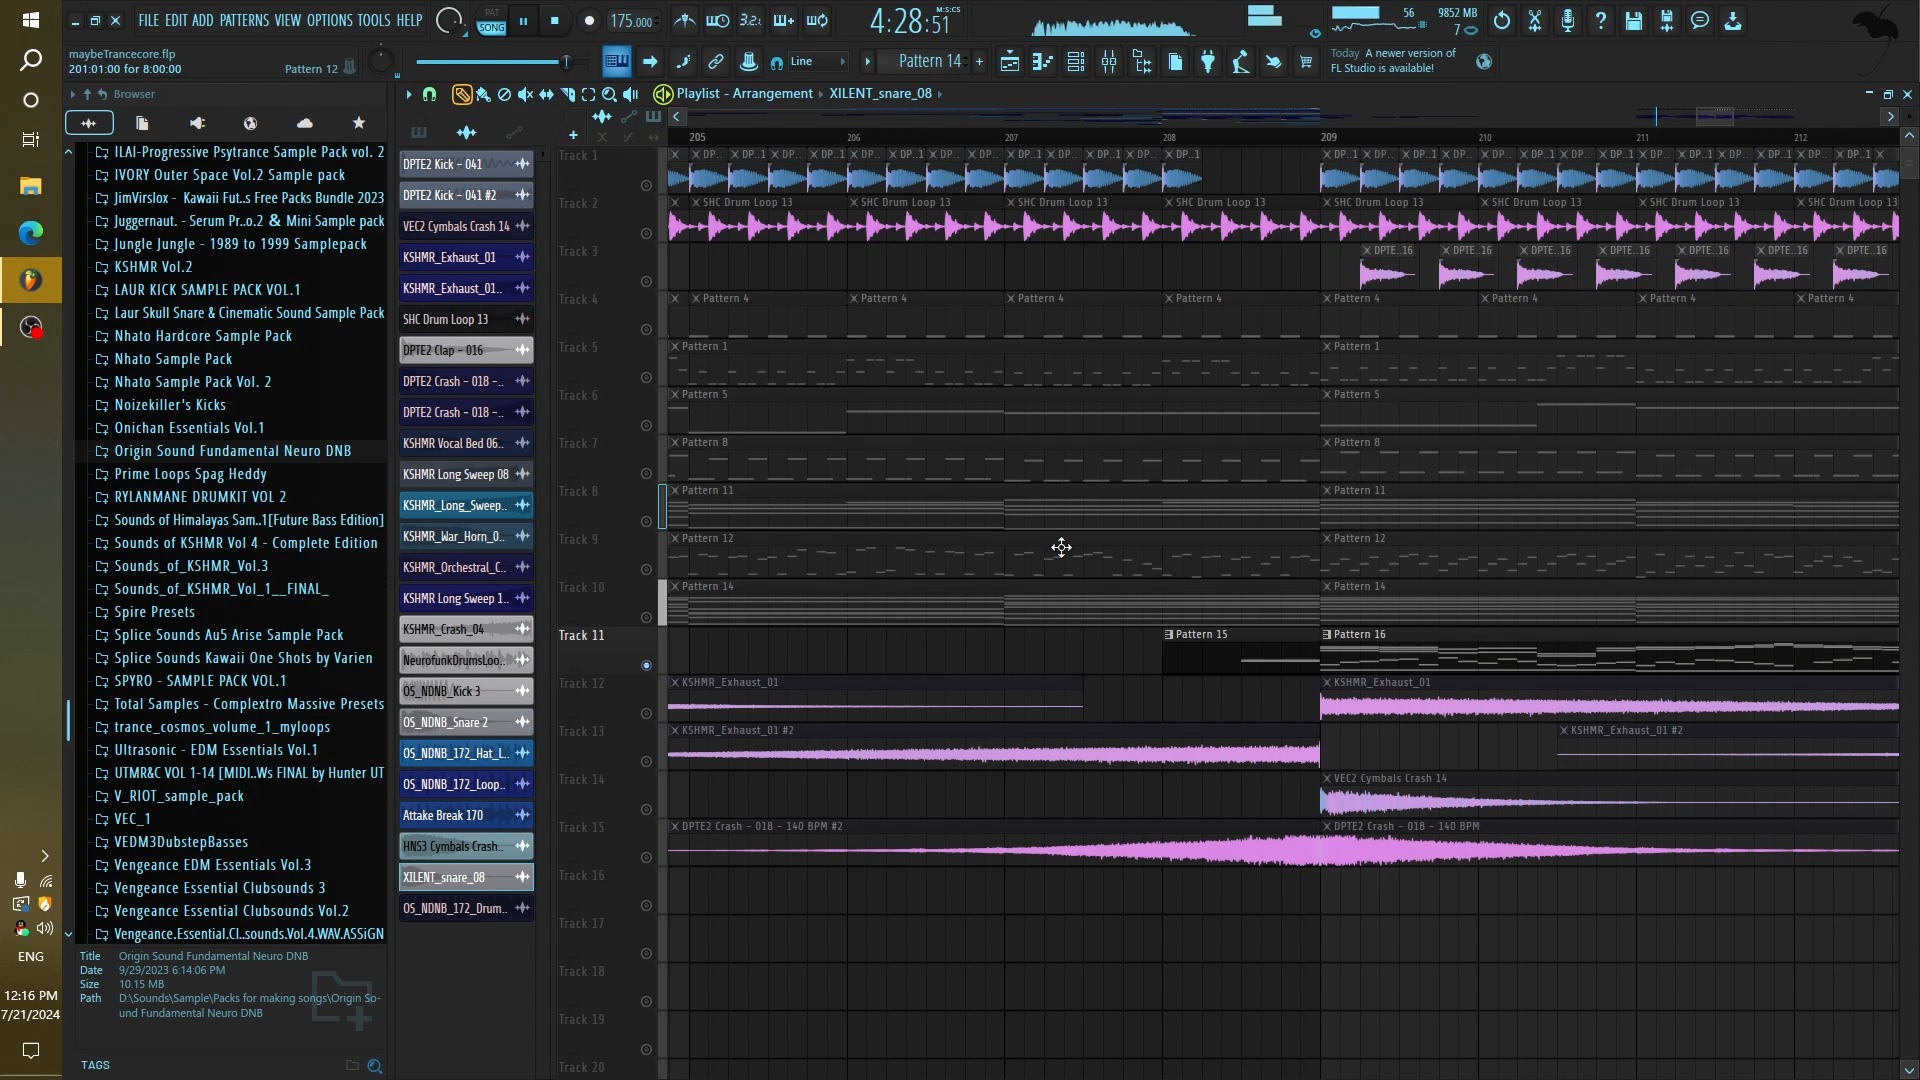
Task: Open the PATTERNS menu
Action: point(244,20)
